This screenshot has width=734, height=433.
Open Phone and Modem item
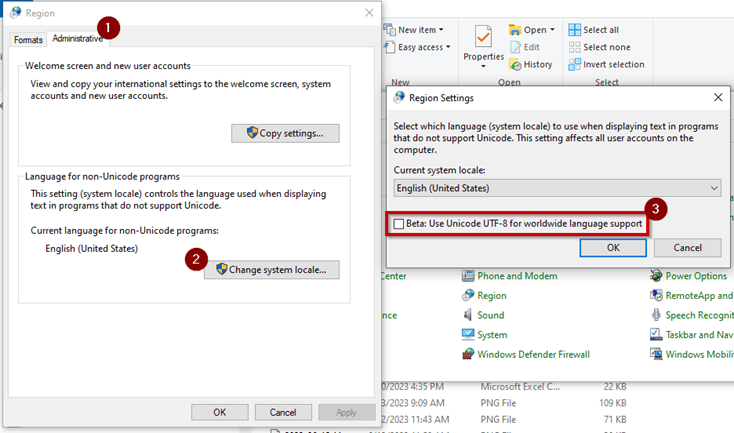(x=468, y=276)
